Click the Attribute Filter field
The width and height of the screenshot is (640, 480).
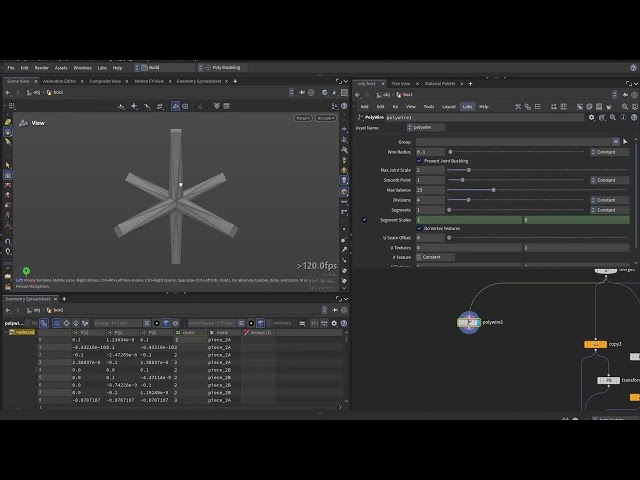tap(212, 323)
